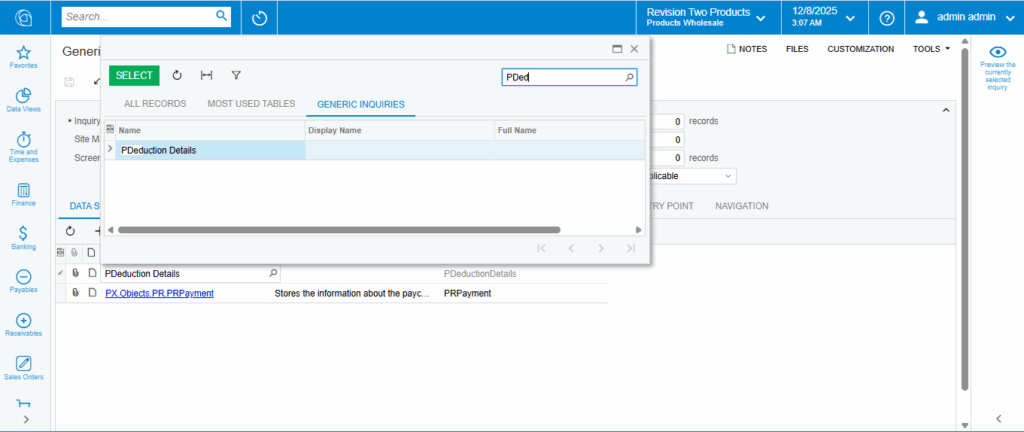Screen dimensions: 1024x432
Task: Preview the currently selected inquiry
Action: (x=996, y=68)
